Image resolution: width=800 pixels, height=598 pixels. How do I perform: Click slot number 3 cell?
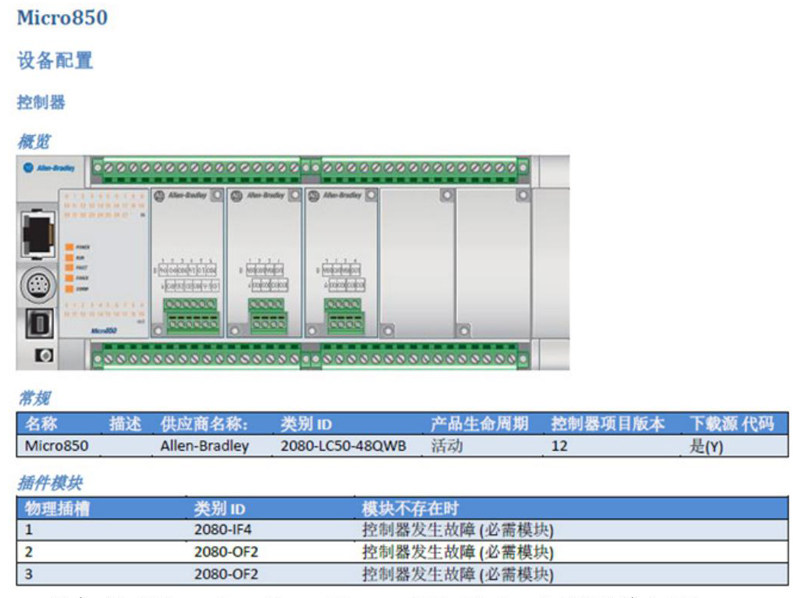pyautogui.click(x=29, y=574)
